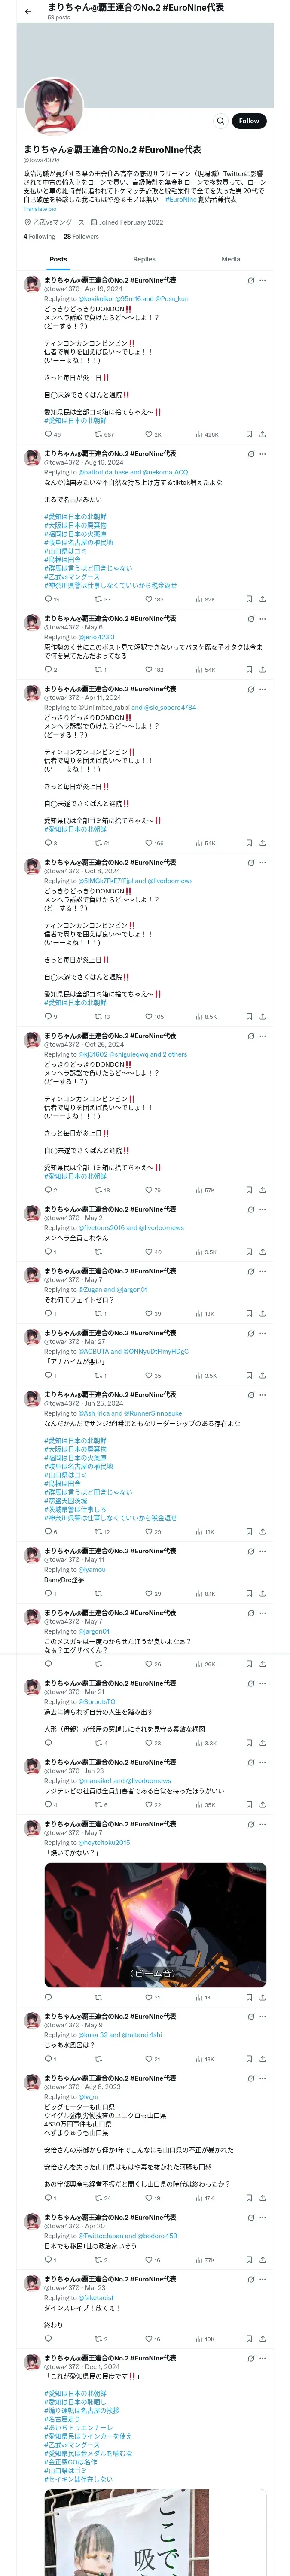Switch to the Replies tab

coord(144,259)
